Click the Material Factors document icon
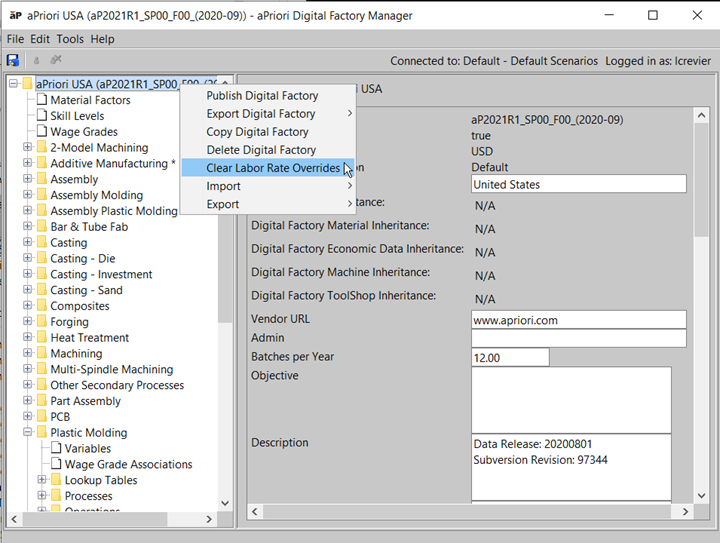Screen dimensions: 720x543 click(x=42, y=100)
